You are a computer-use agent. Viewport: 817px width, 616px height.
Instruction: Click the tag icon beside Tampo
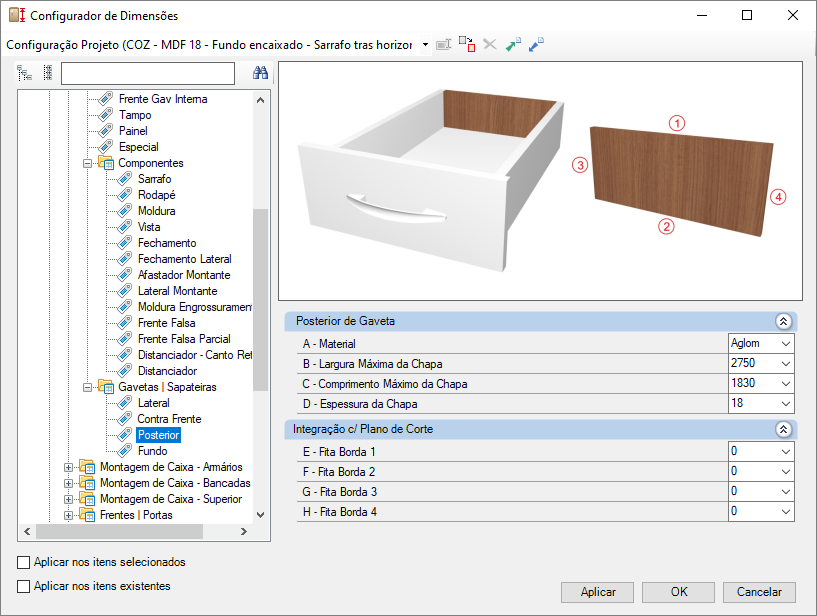tap(106, 115)
